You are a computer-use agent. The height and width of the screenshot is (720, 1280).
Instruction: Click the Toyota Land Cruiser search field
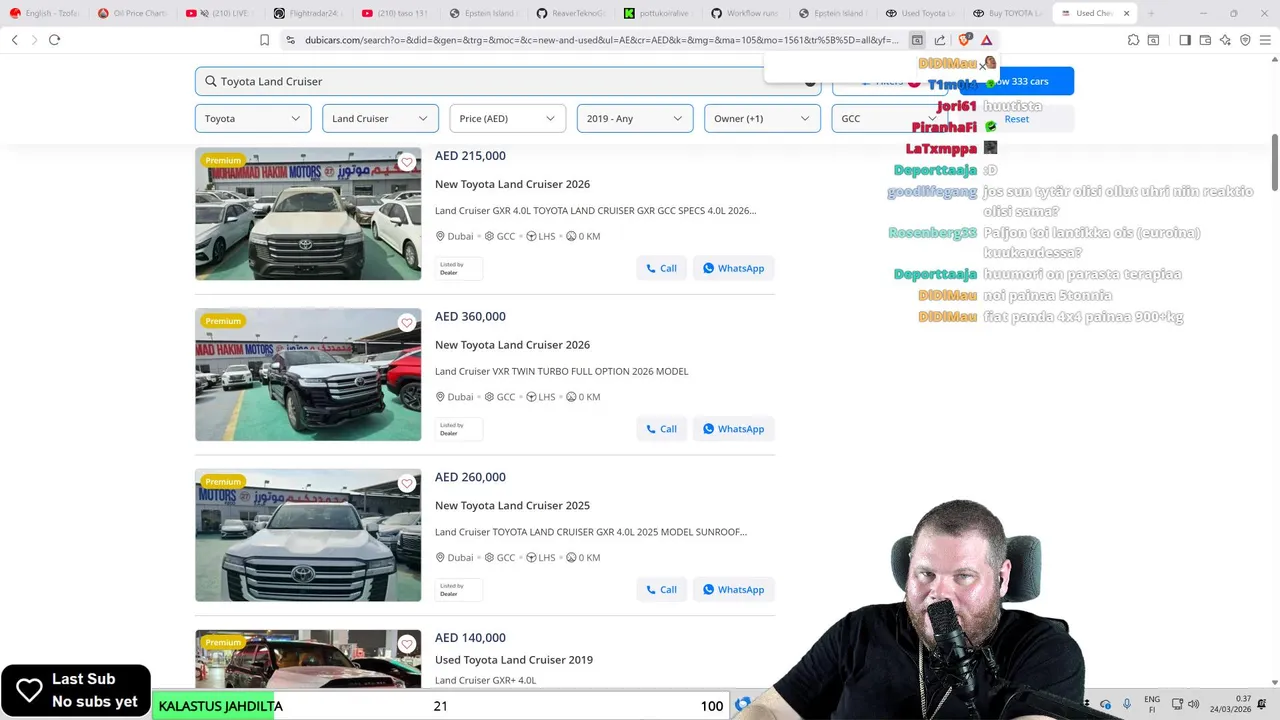coord(508,81)
